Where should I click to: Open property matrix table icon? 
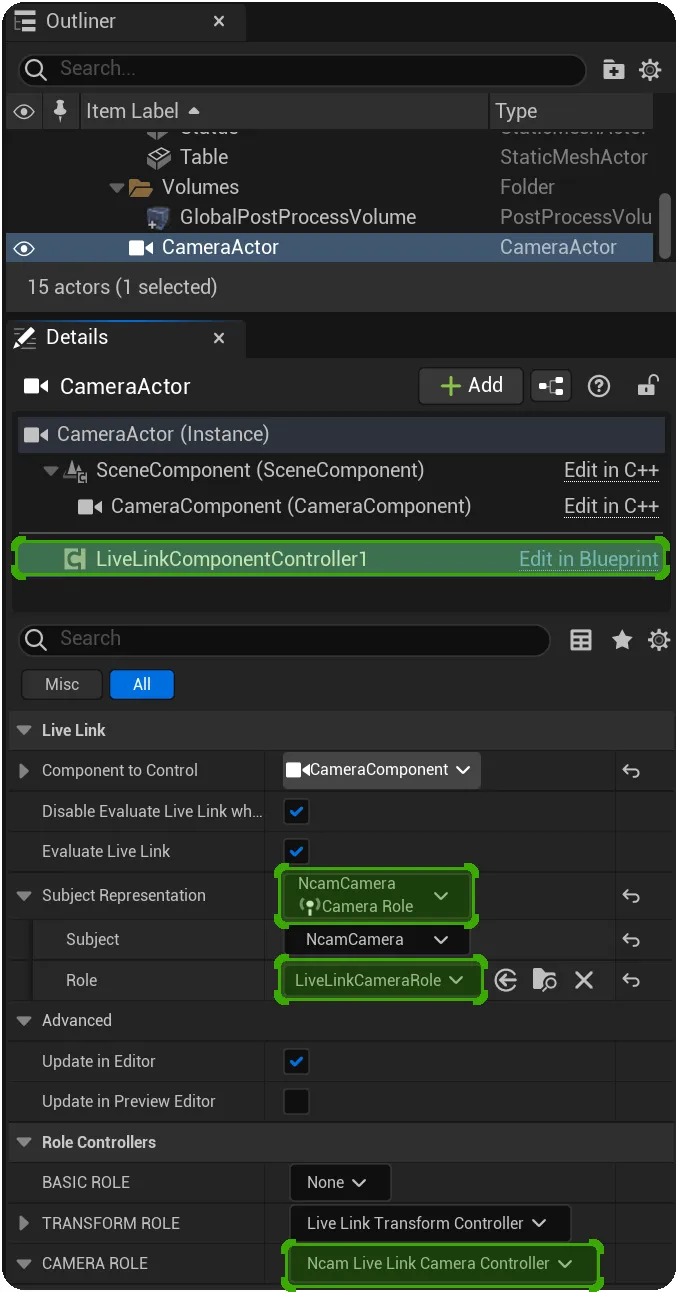(x=581, y=640)
